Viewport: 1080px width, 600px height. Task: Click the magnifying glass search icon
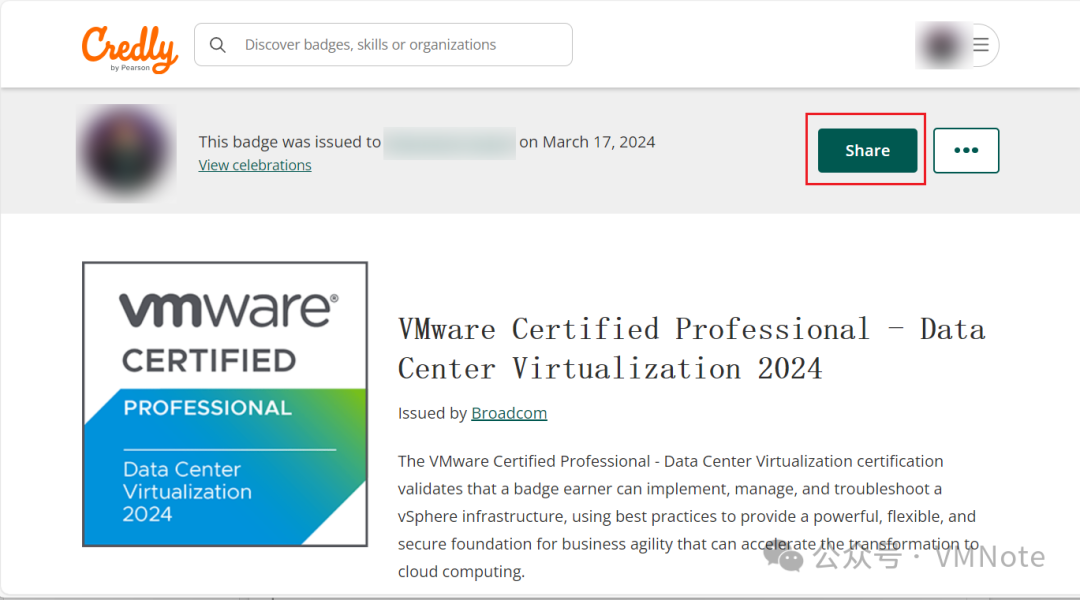click(x=218, y=45)
